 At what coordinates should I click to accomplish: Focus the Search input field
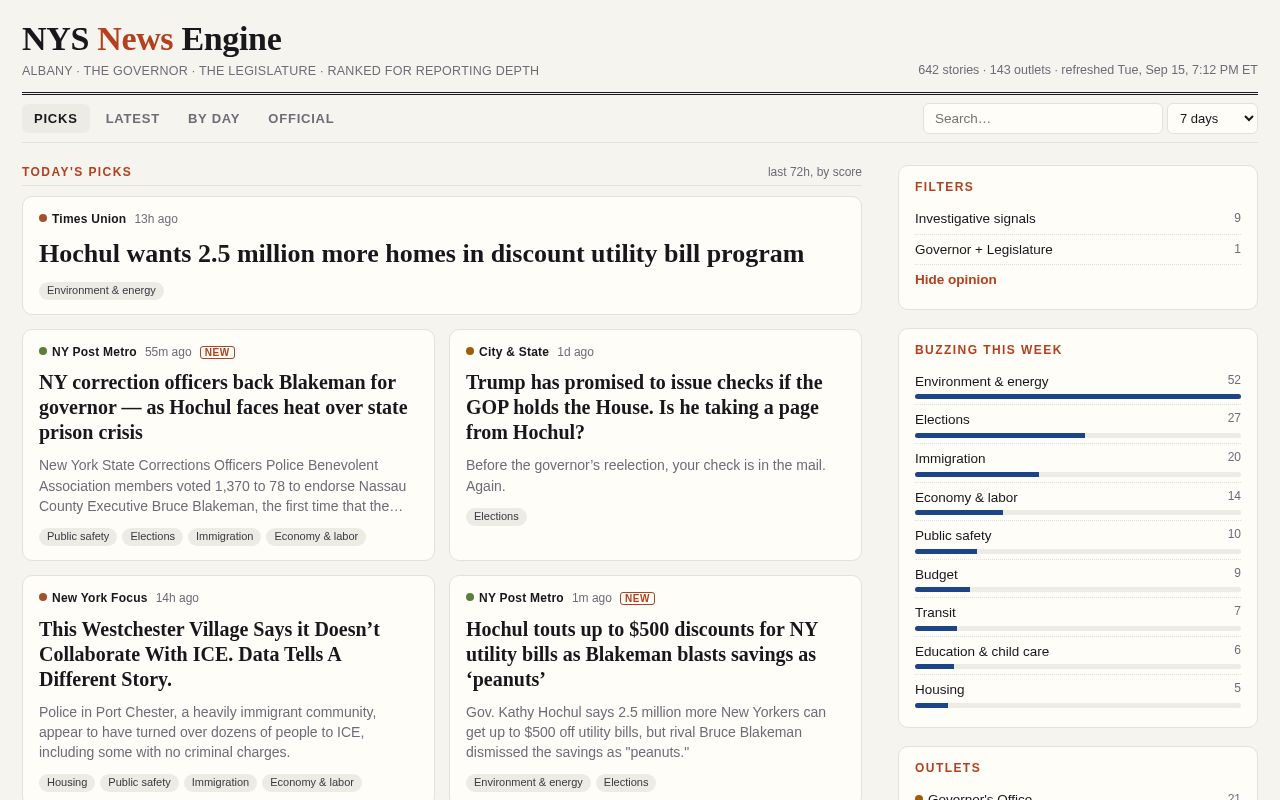point(1042,118)
